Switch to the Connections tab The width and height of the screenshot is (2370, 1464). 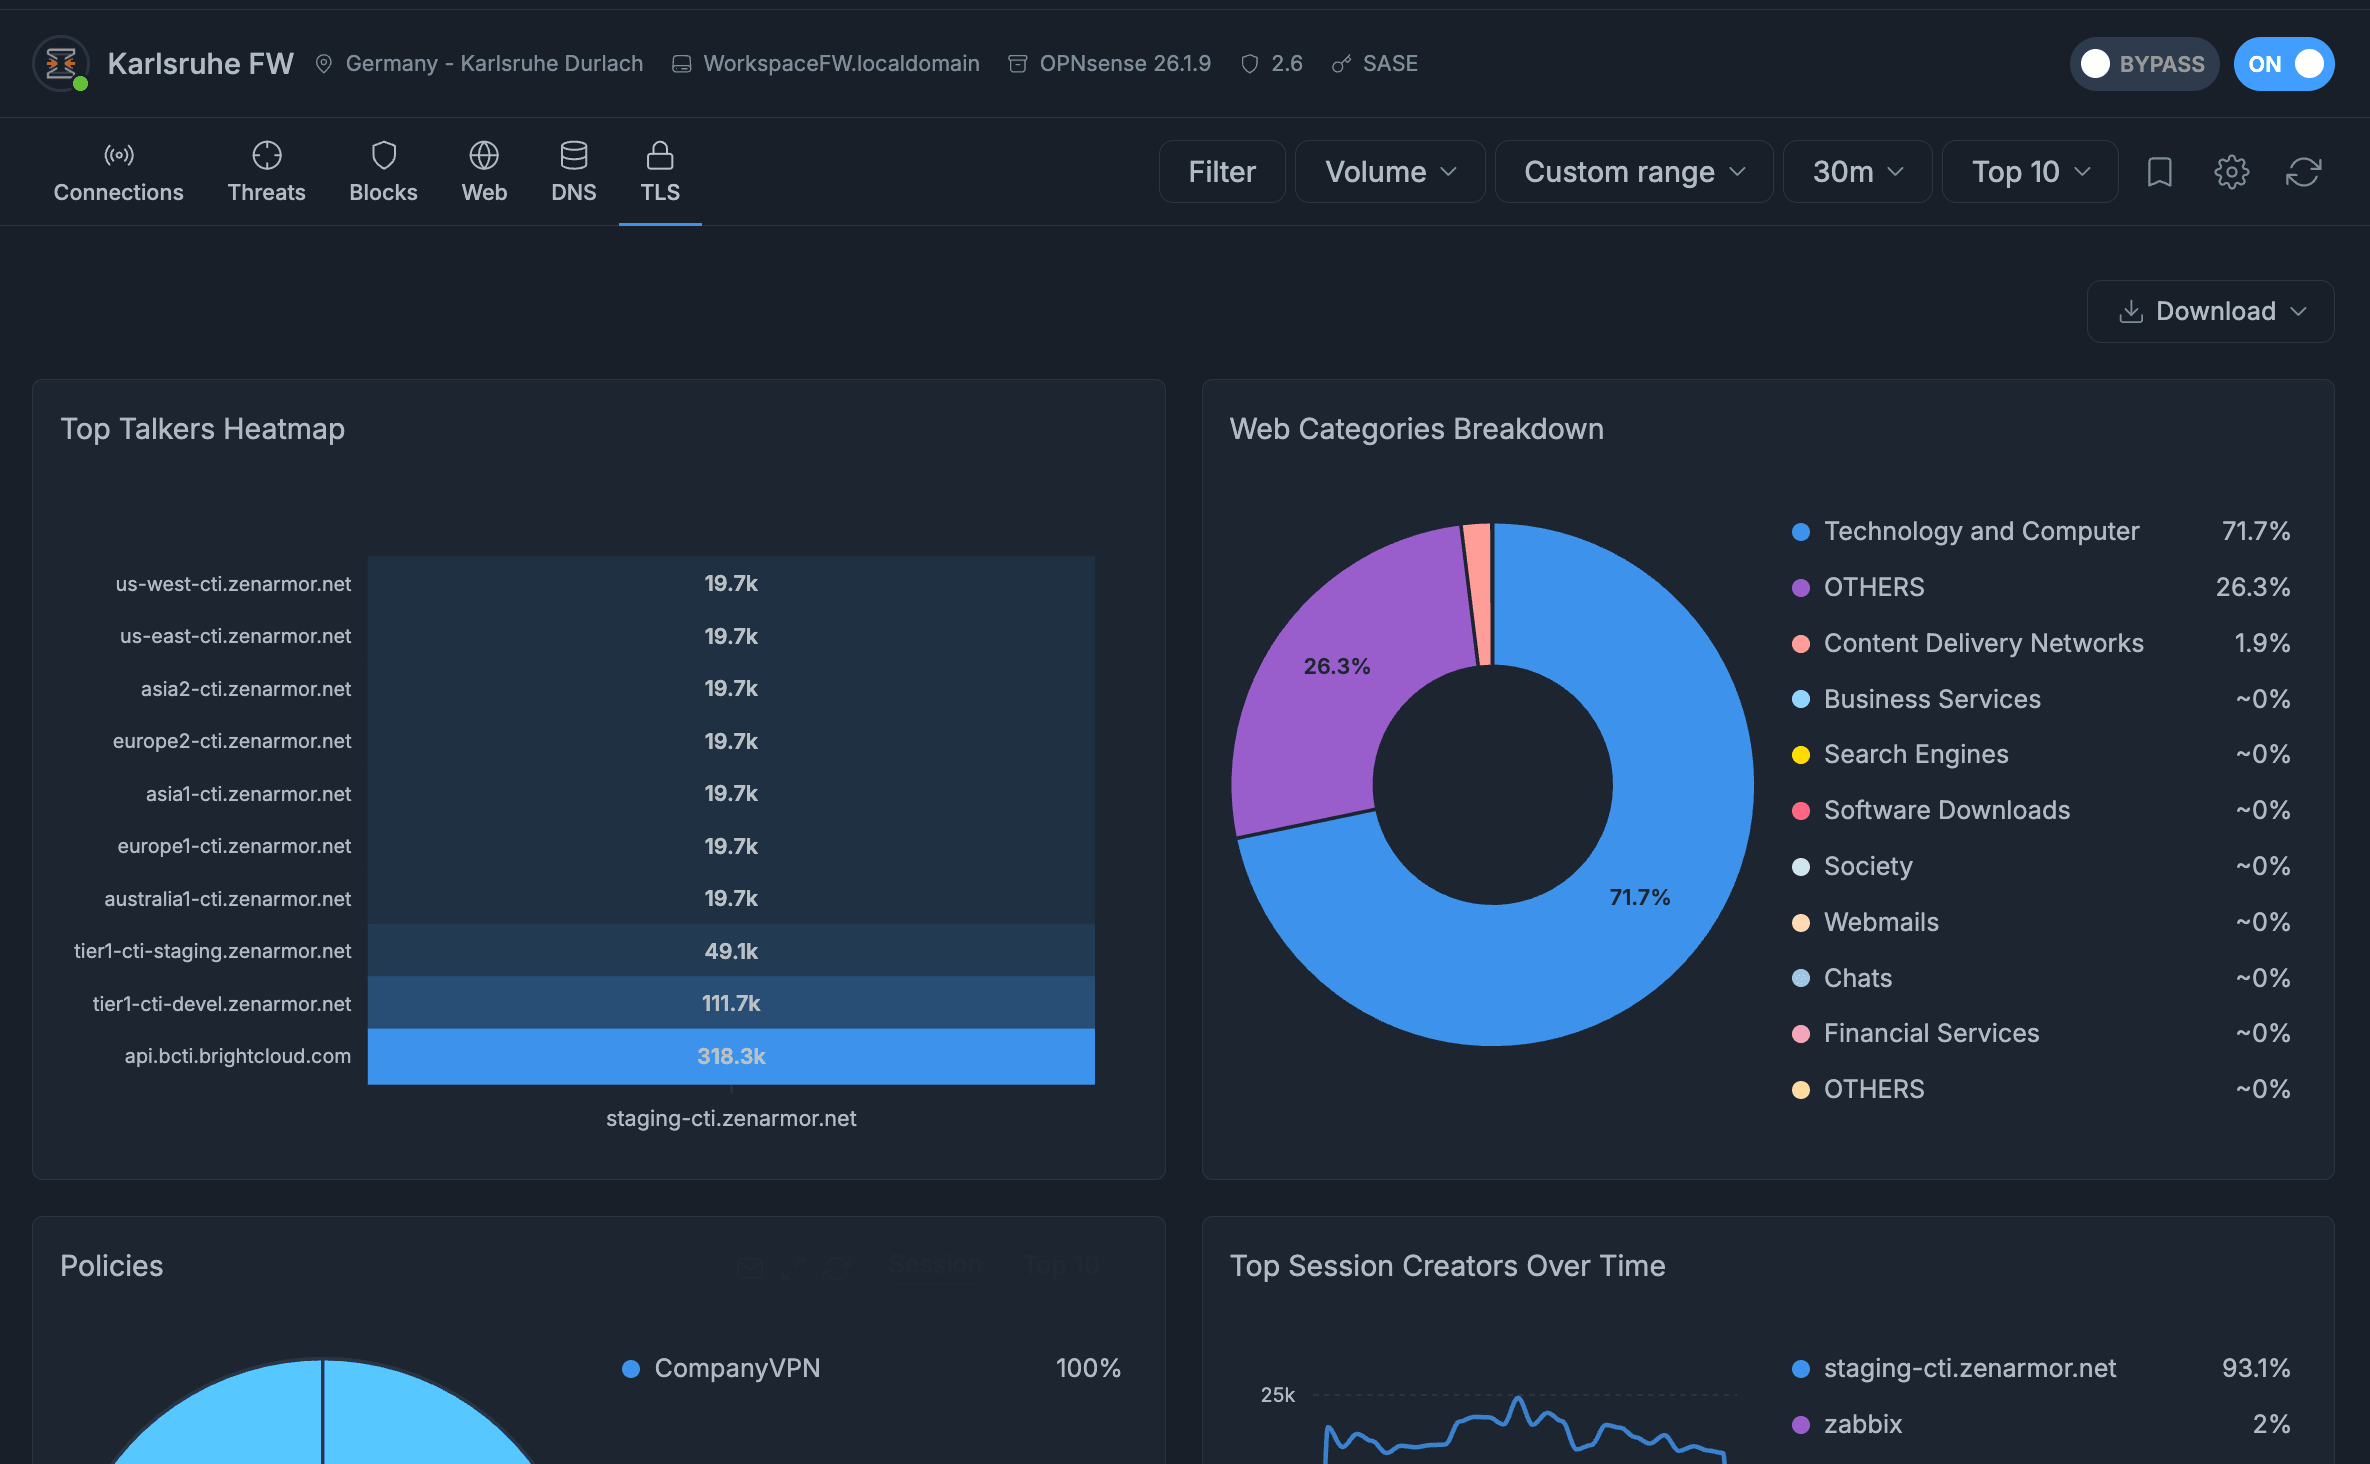(x=118, y=172)
